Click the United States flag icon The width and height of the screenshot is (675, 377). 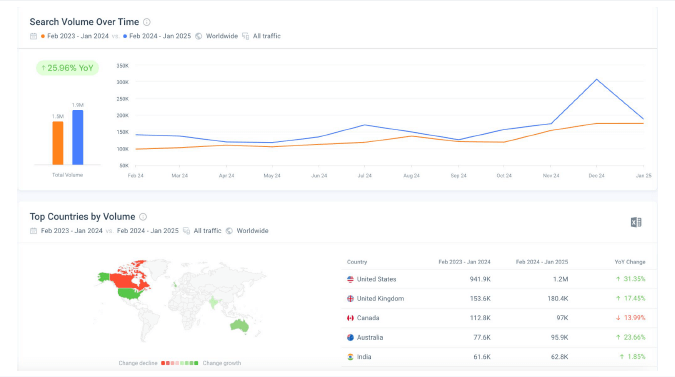350,279
